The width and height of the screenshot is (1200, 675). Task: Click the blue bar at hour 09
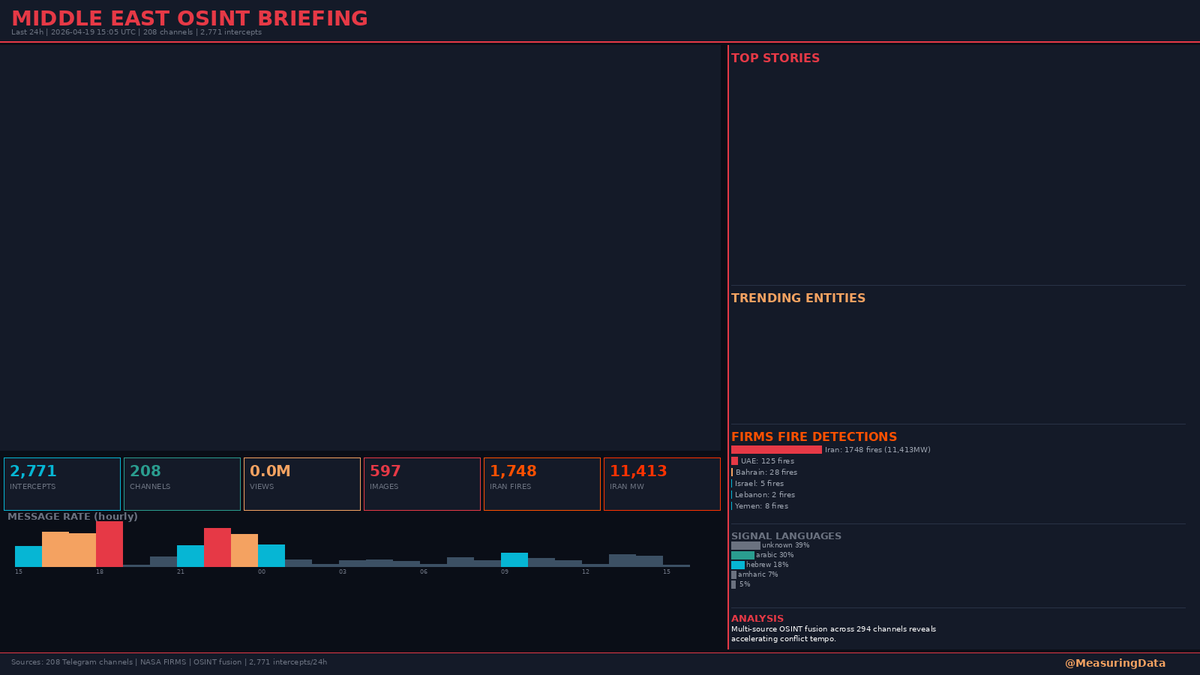[x=514, y=560]
